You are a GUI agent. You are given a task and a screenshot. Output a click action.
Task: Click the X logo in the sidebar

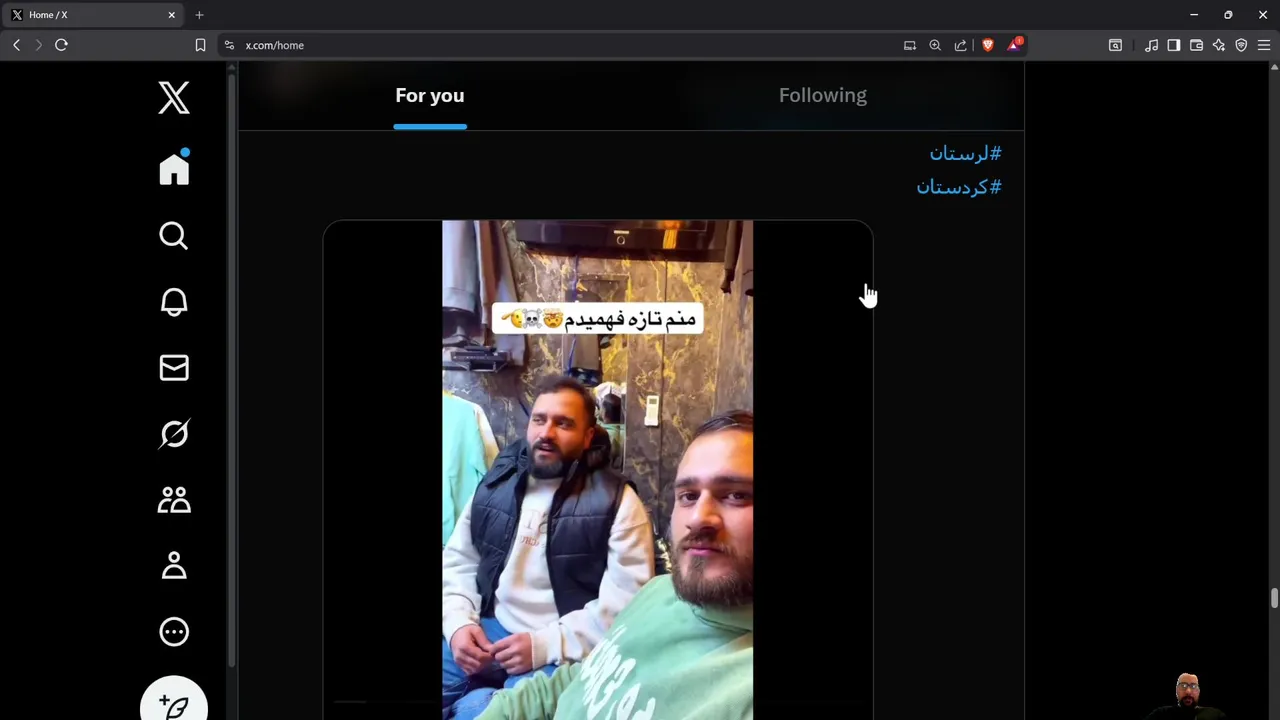pos(174,98)
